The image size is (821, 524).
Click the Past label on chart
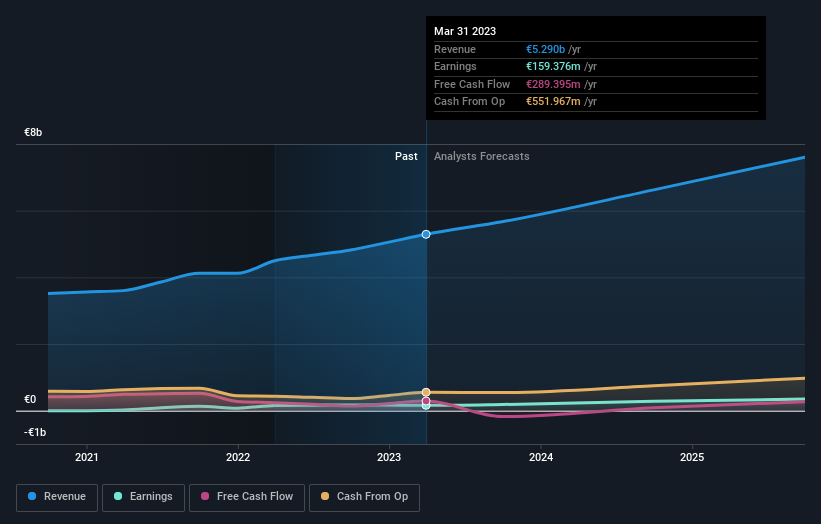pyautogui.click(x=406, y=156)
